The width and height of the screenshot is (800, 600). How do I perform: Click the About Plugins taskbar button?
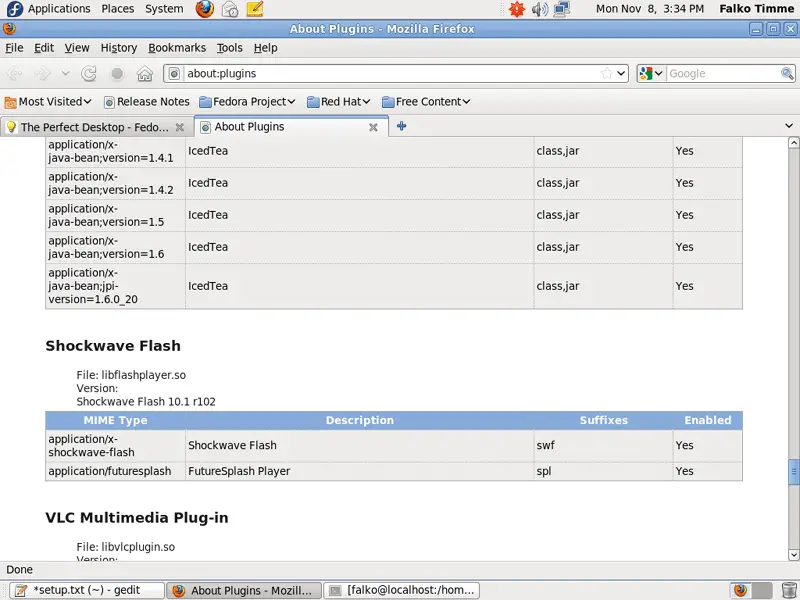point(244,591)
